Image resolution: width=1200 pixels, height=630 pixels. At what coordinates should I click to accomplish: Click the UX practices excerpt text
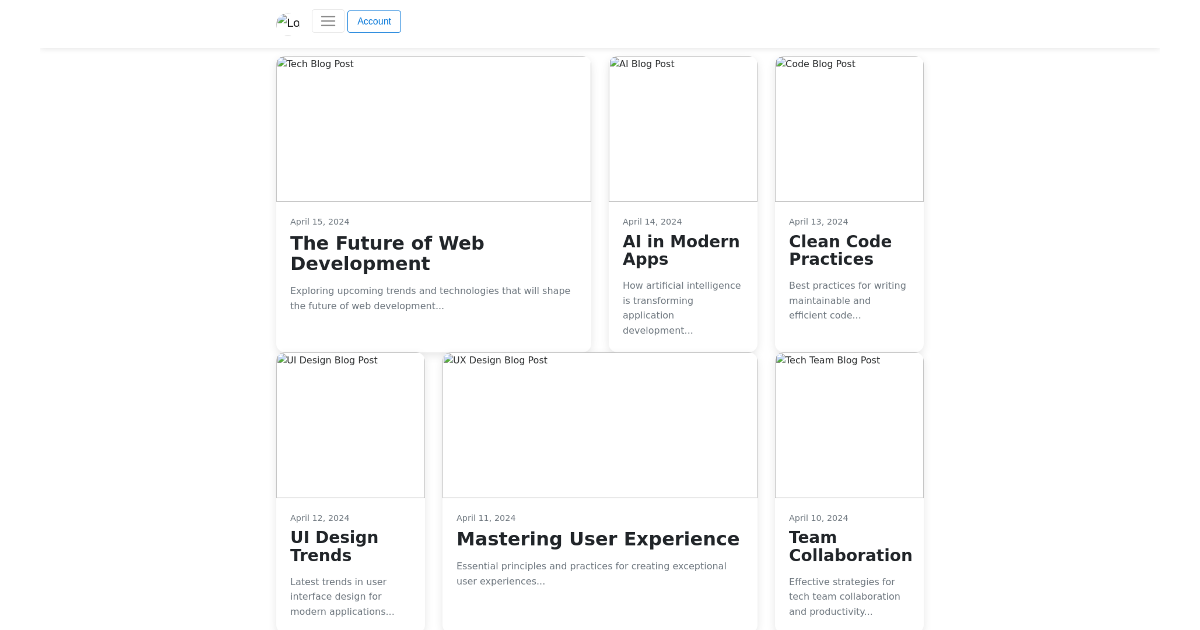pos(592,573)
